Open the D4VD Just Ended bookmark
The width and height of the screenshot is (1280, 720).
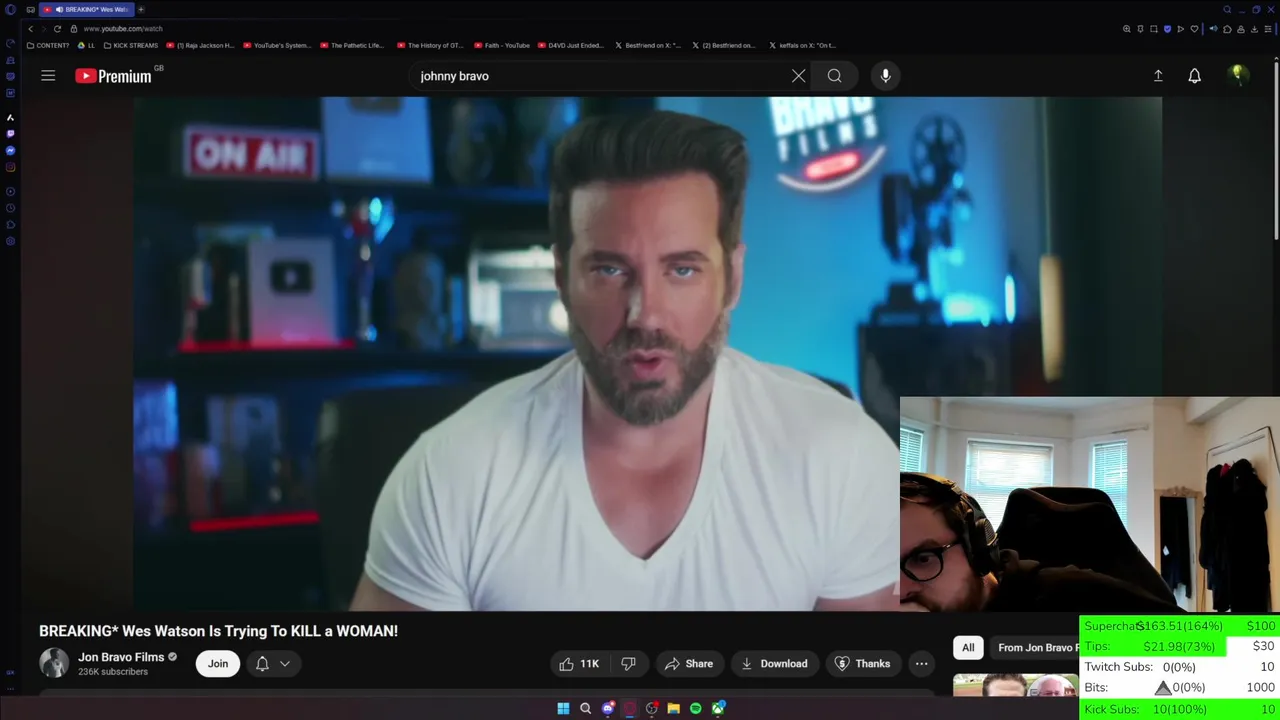(571, 45)
